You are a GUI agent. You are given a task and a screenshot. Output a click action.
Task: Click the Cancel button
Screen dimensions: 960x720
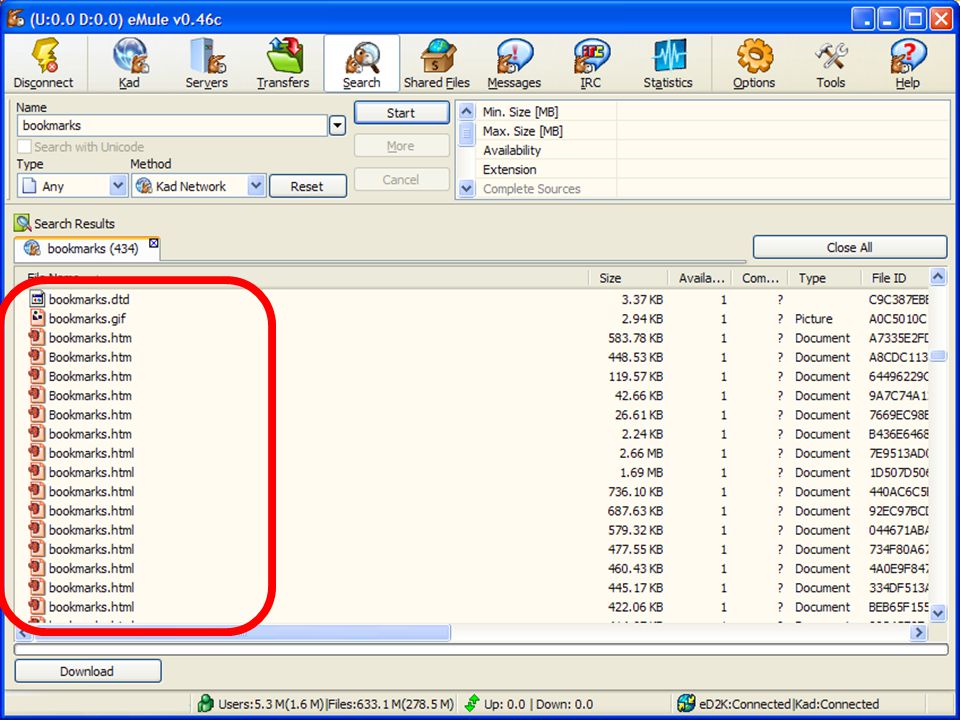[401, 179]
